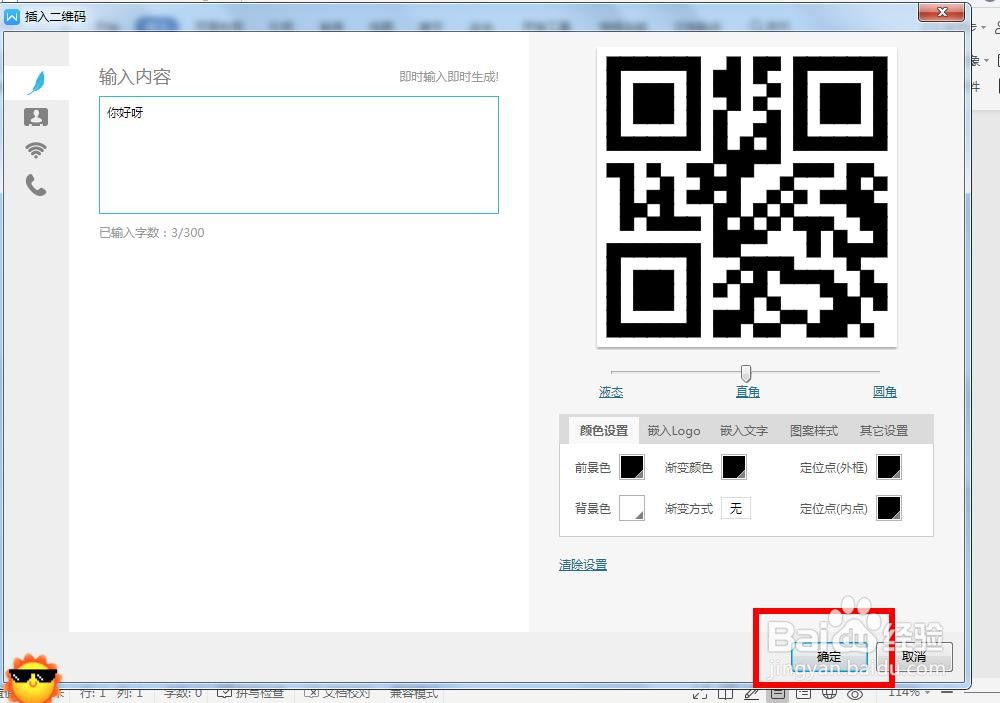Toggle 拼写检查 in the background status bar
Screen dimensions: 1000x703
tap(251, 693)
